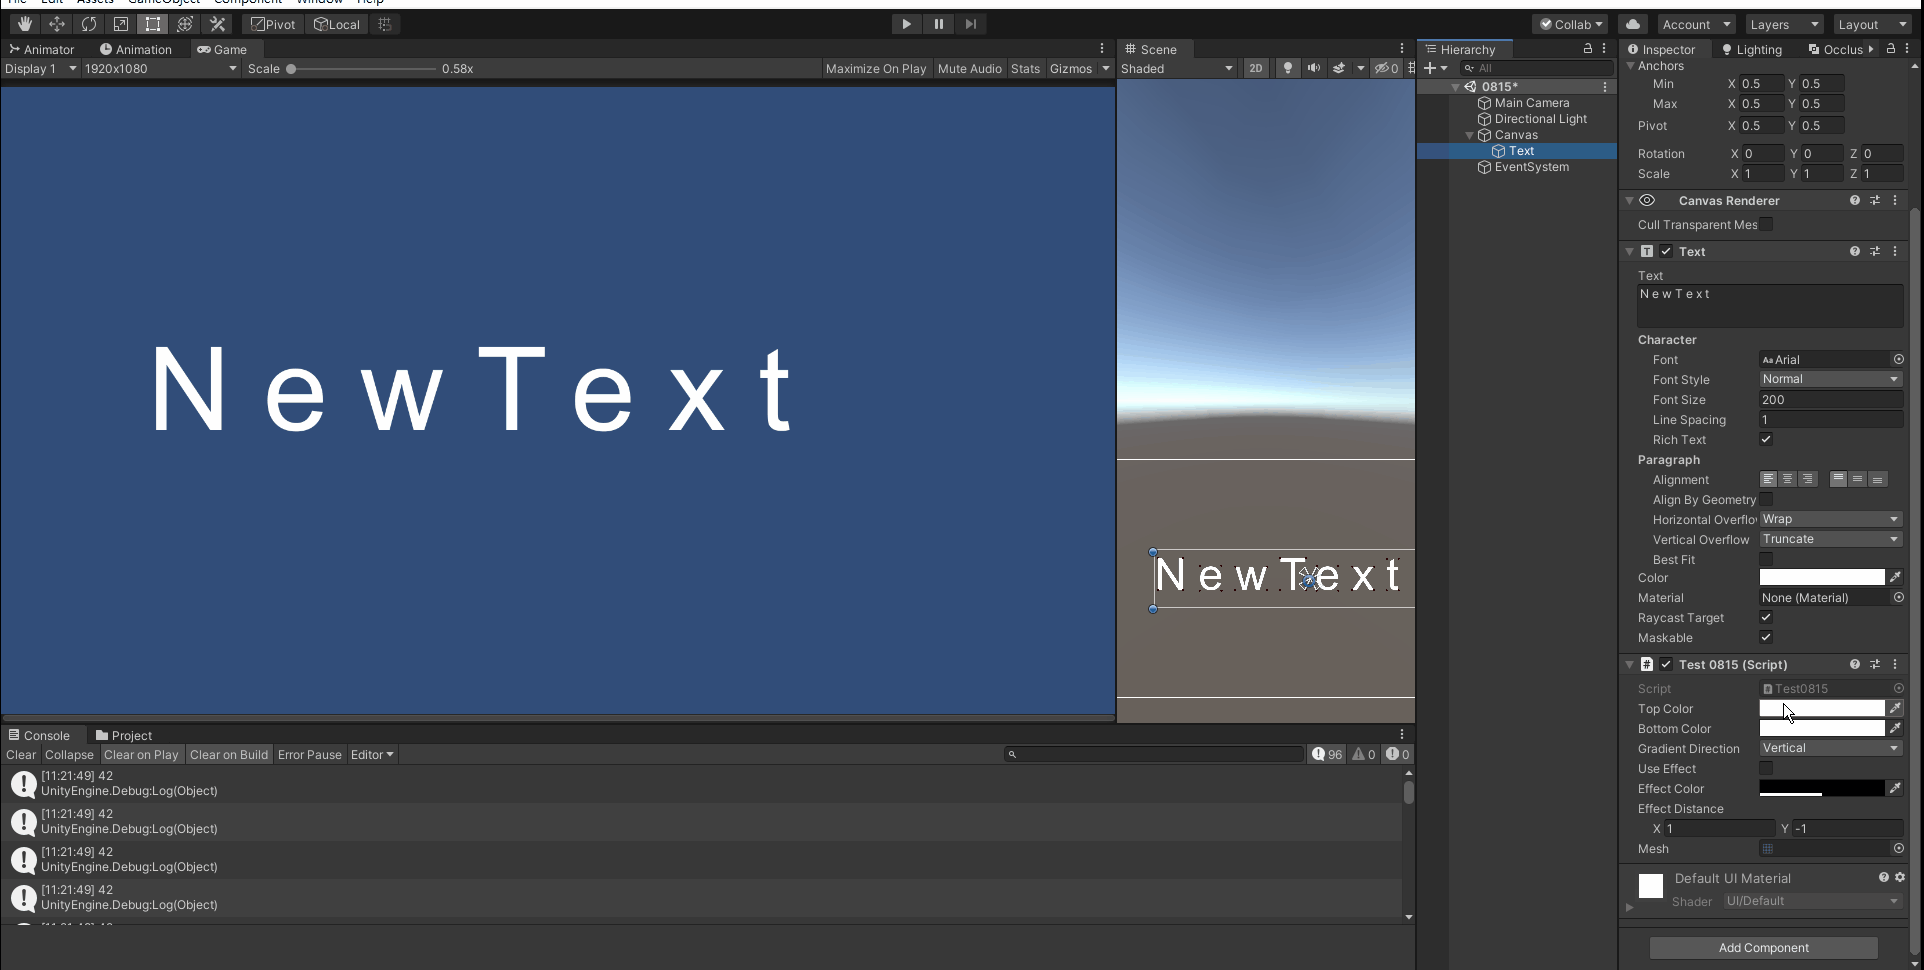Screen dimensions: 1924x970
Task: Open the Font object picker
Action: point(1898,359)
